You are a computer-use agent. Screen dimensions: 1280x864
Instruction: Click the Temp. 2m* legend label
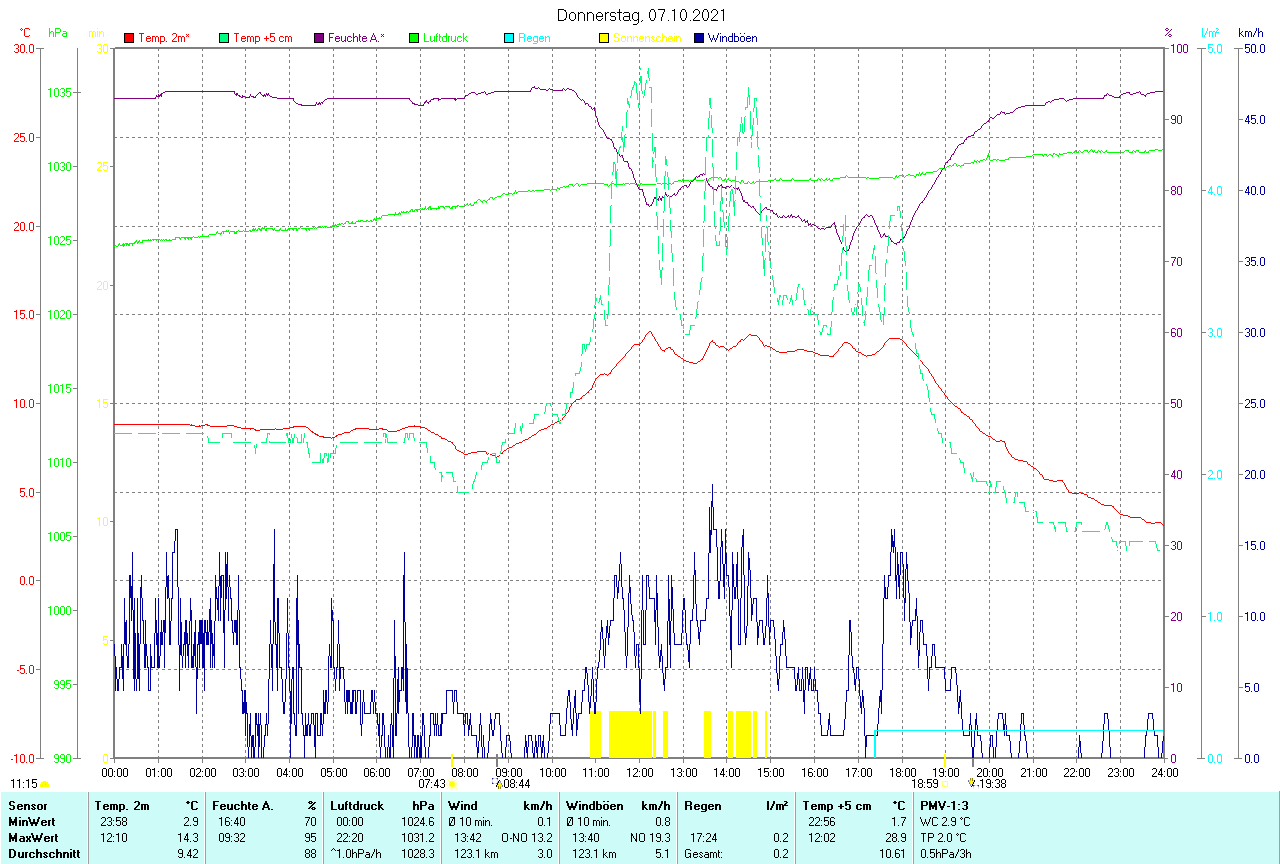coord(164,38)
